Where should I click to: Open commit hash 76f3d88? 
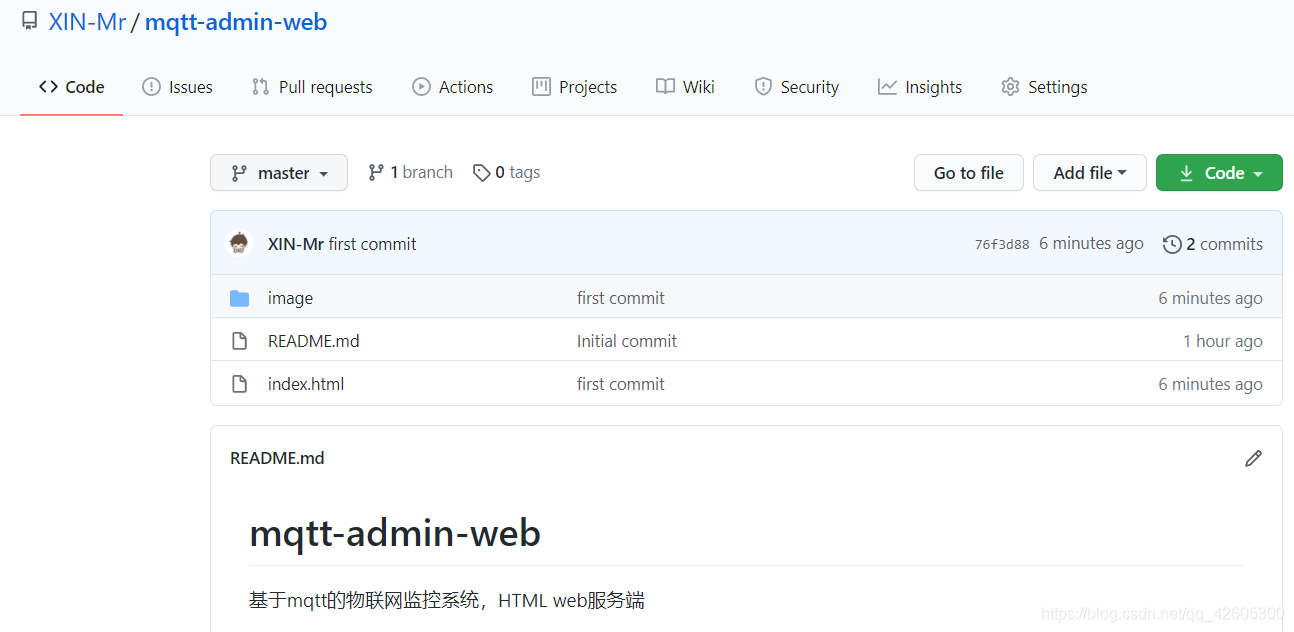(1002, 244)
